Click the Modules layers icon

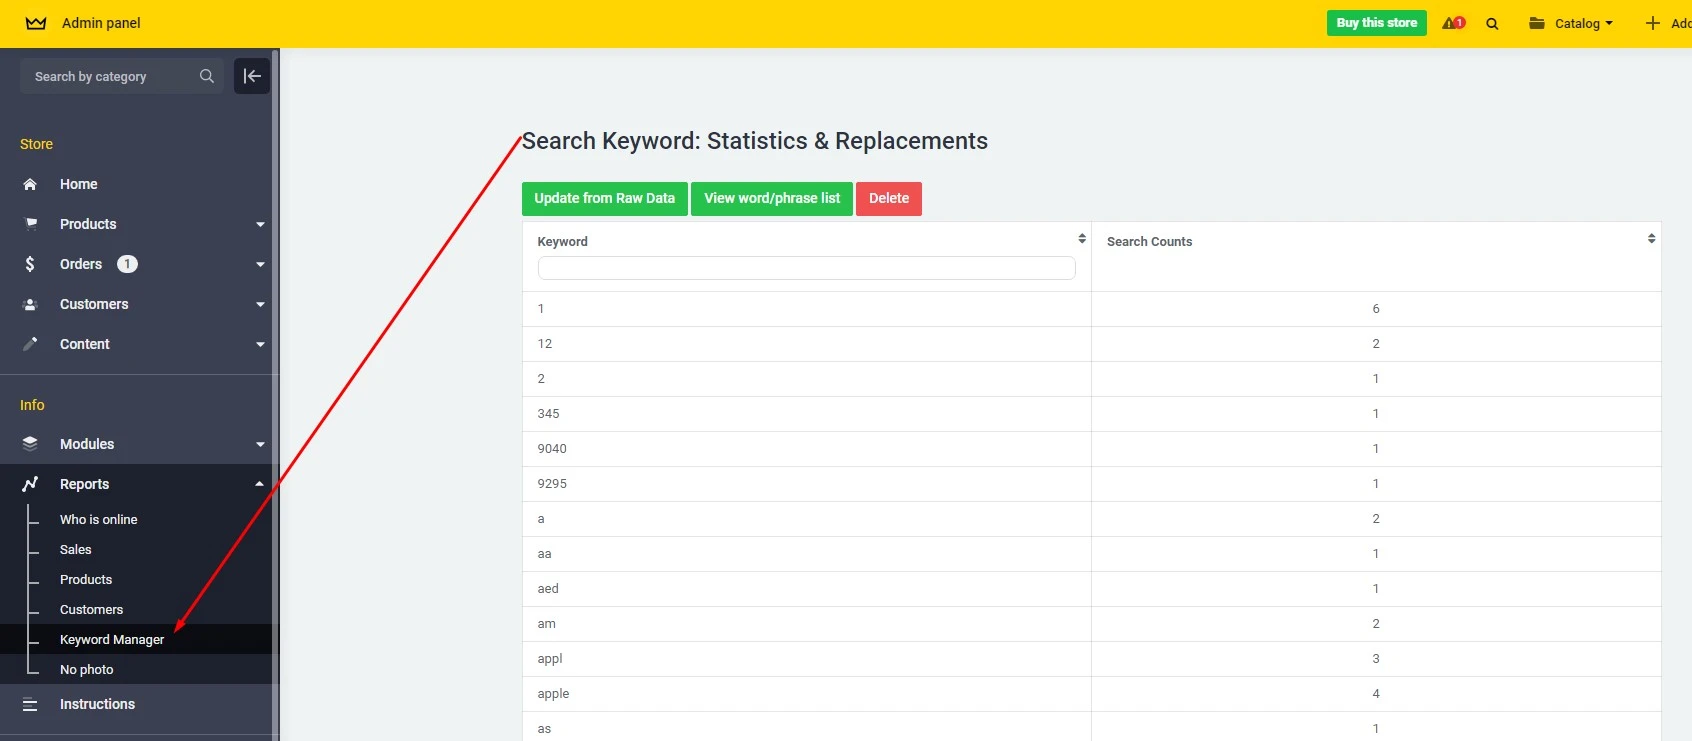30,444
